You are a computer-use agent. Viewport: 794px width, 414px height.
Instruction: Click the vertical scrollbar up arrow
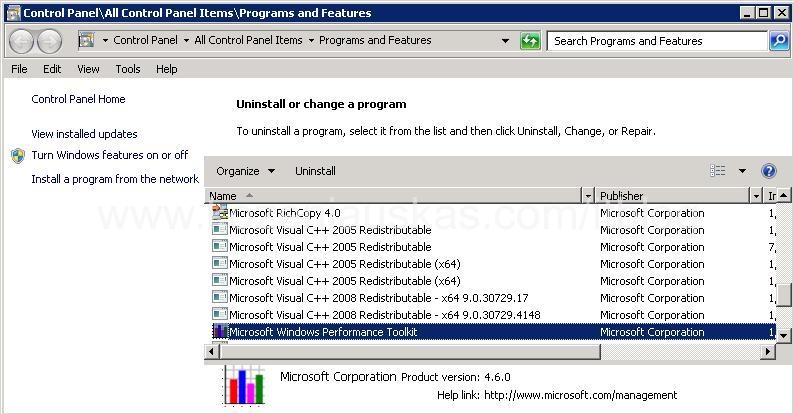(783, 195)
